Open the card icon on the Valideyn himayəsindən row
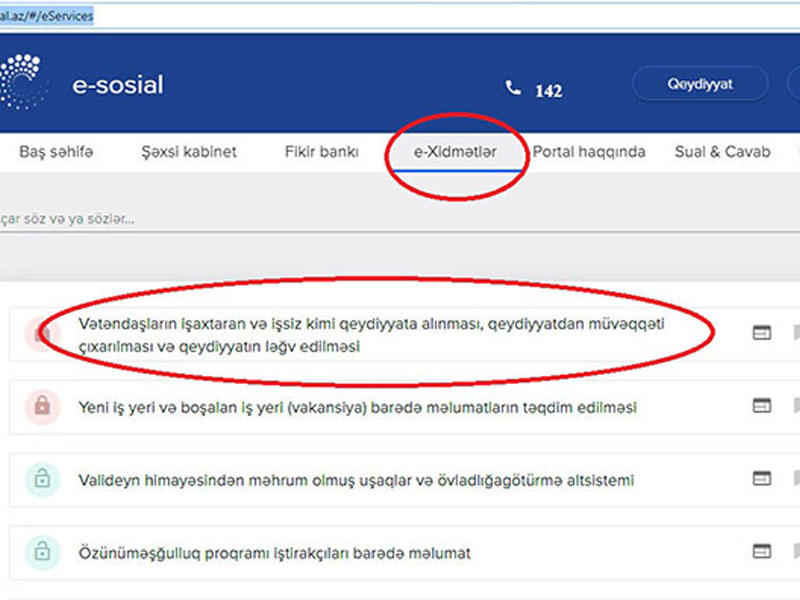 (762, 479)
